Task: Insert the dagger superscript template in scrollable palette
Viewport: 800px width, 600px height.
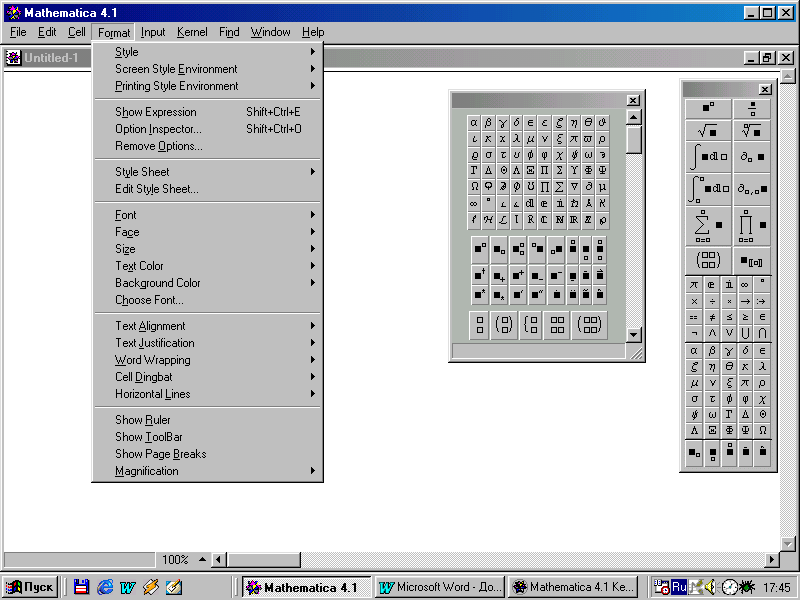Action: pos(480,276)
